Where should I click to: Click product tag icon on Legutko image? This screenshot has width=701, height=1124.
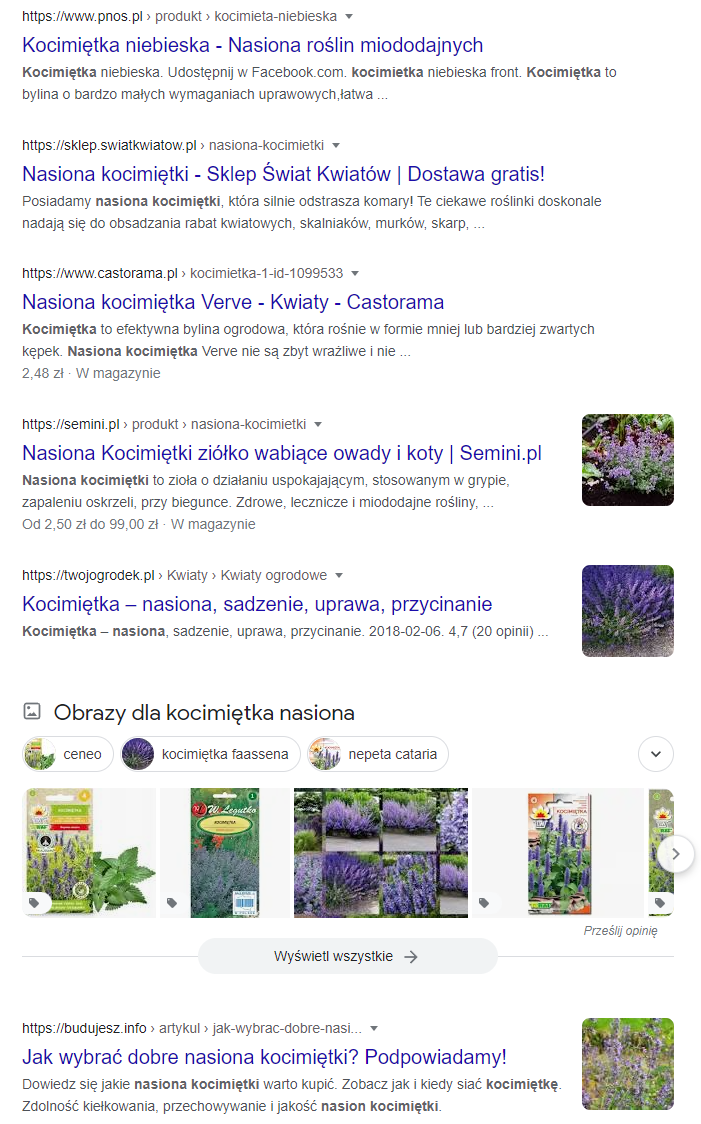[x=172, y=902]
